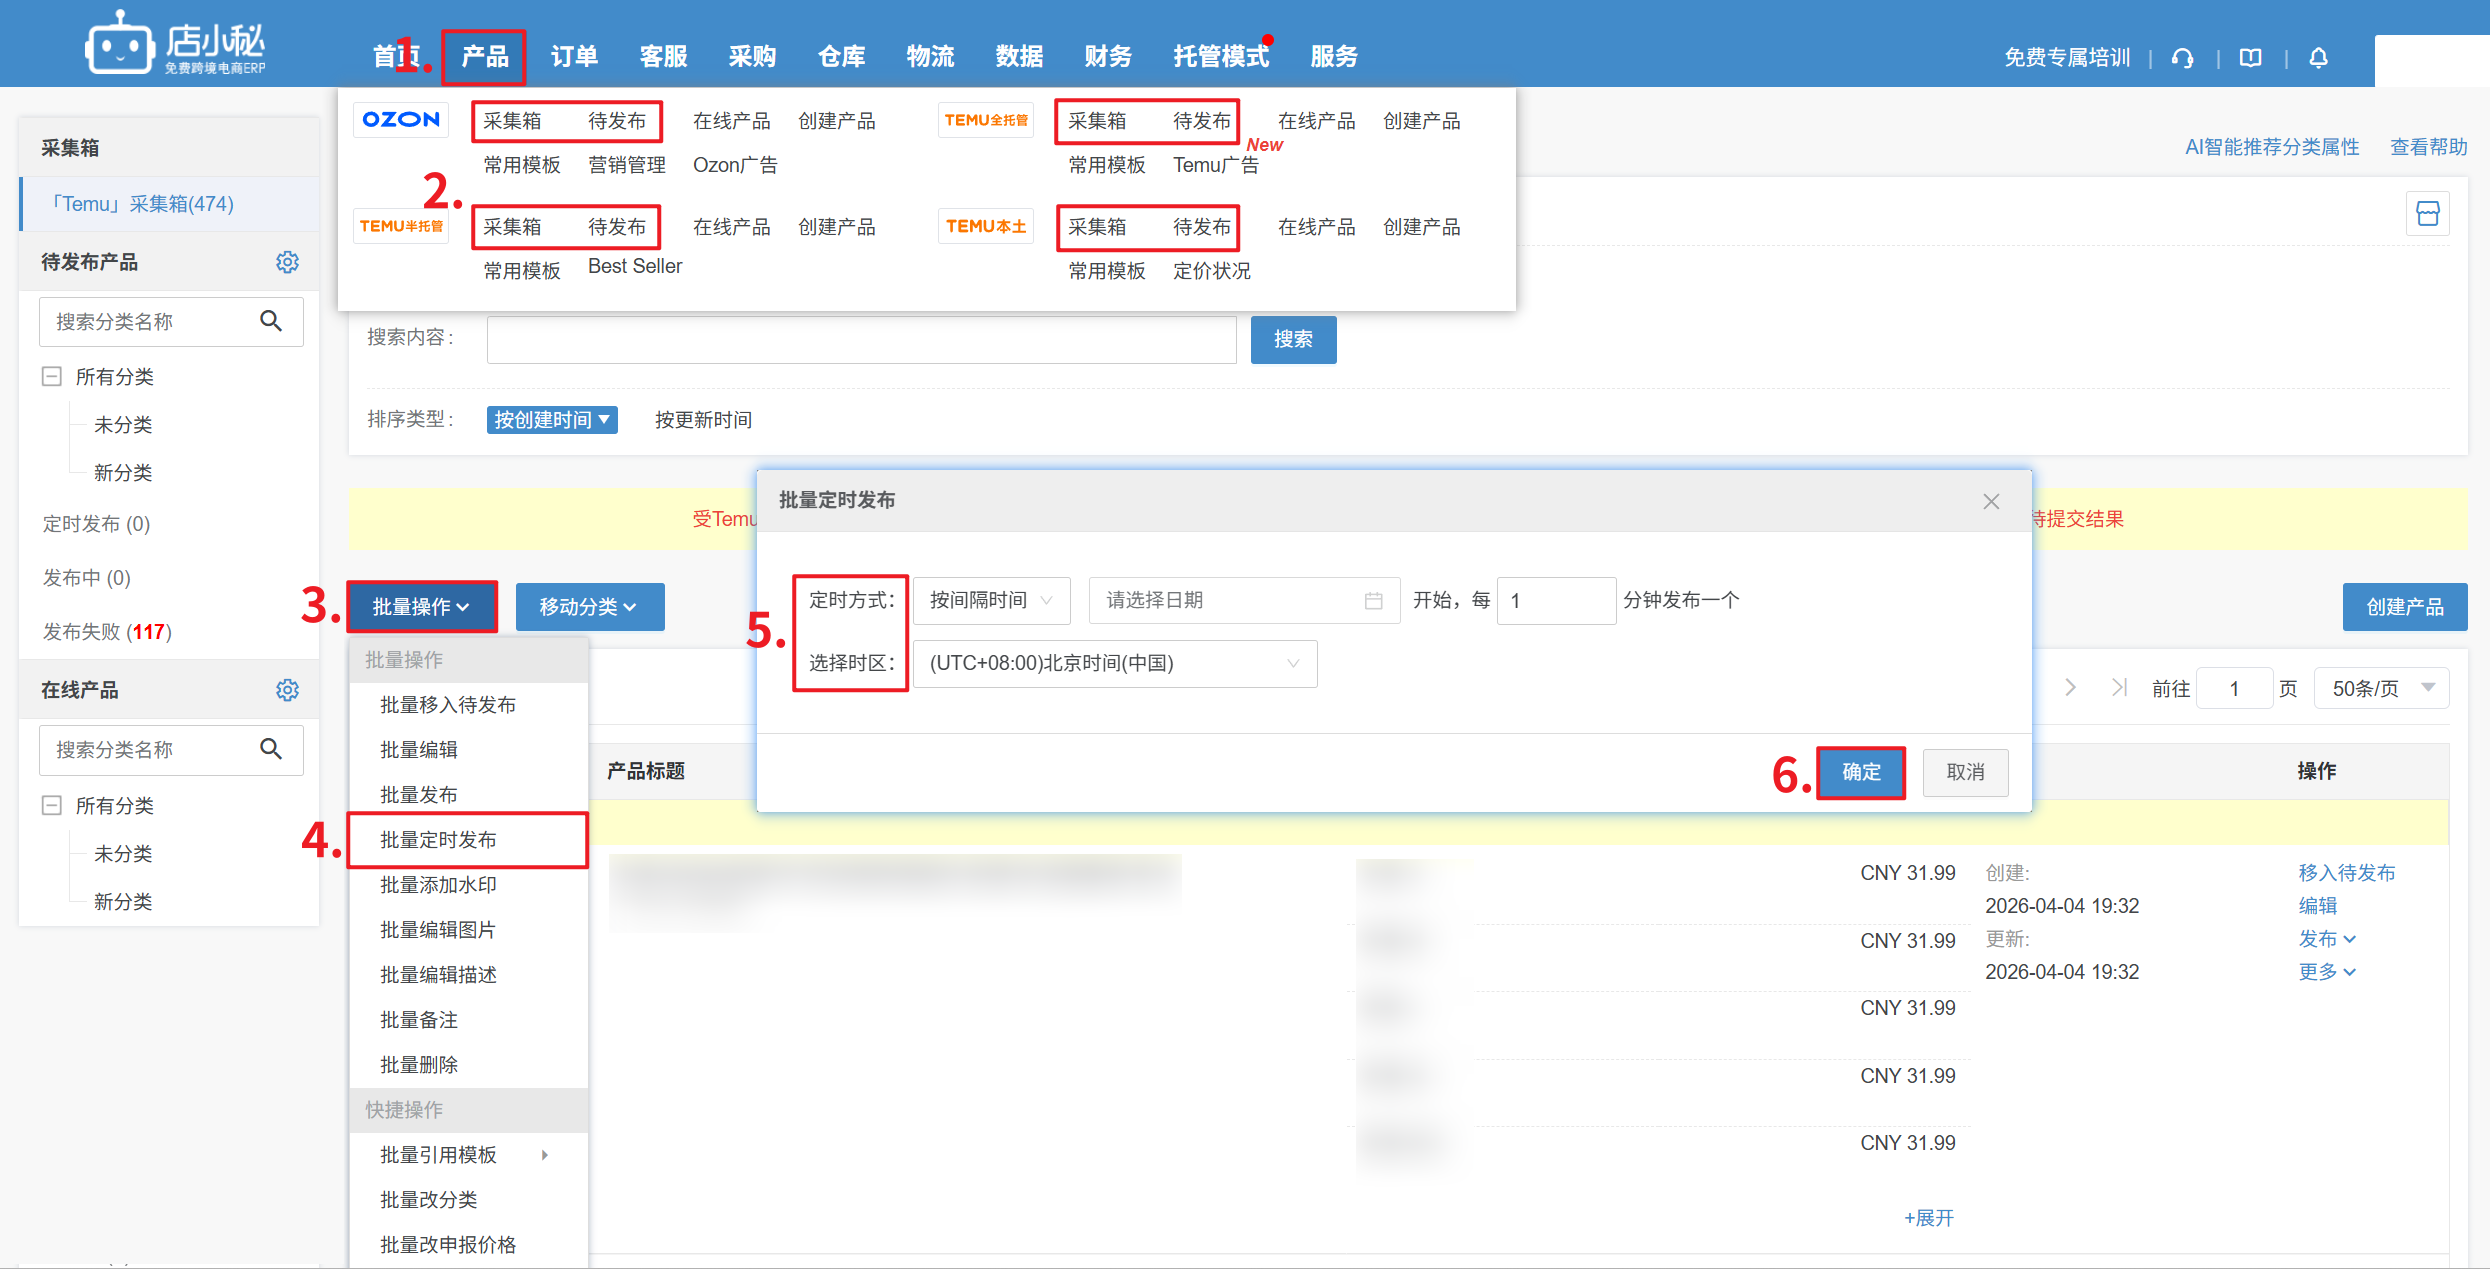Open calendar icon in date picker field
The width and height of the screenshot is (2490, 1269).
pyautogui.click(x=1373, y=601)
